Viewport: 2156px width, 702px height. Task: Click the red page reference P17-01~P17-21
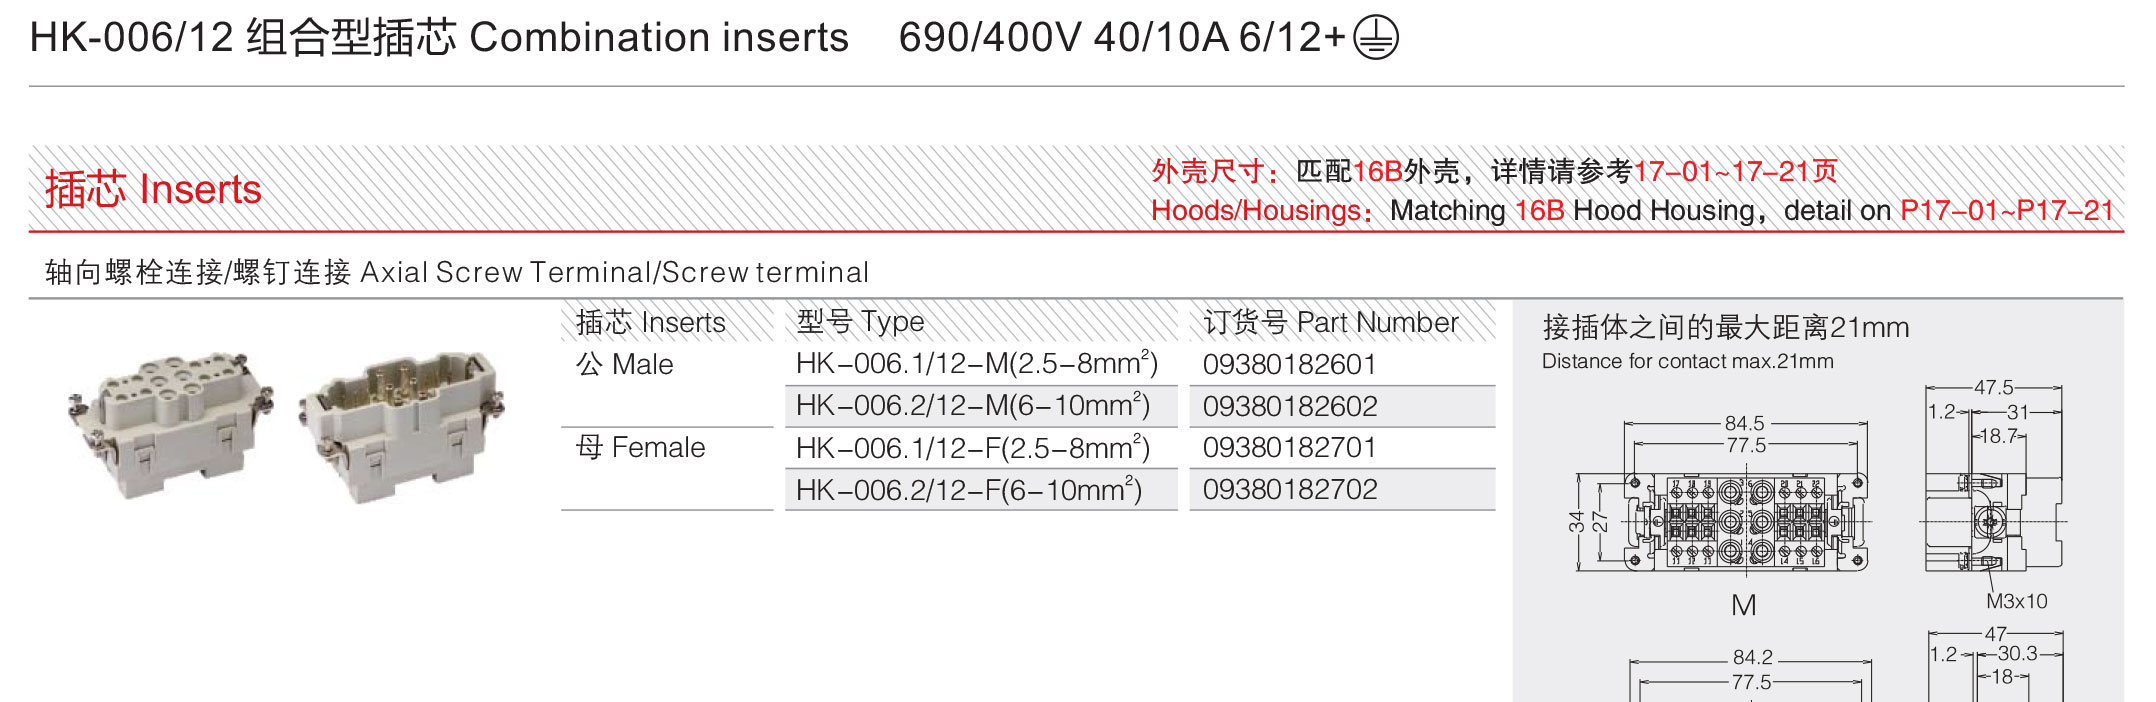(2007, 211)
